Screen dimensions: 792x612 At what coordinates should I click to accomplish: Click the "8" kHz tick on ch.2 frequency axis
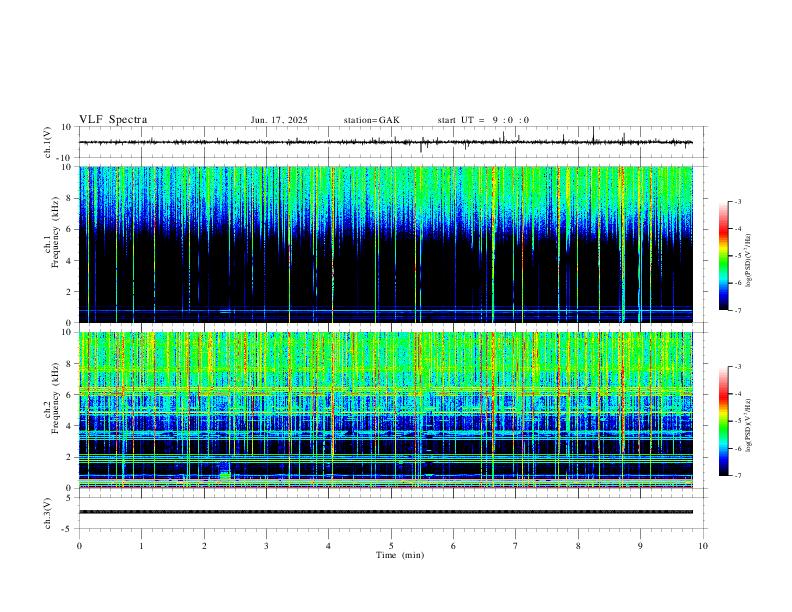click(x=69, y=364)
